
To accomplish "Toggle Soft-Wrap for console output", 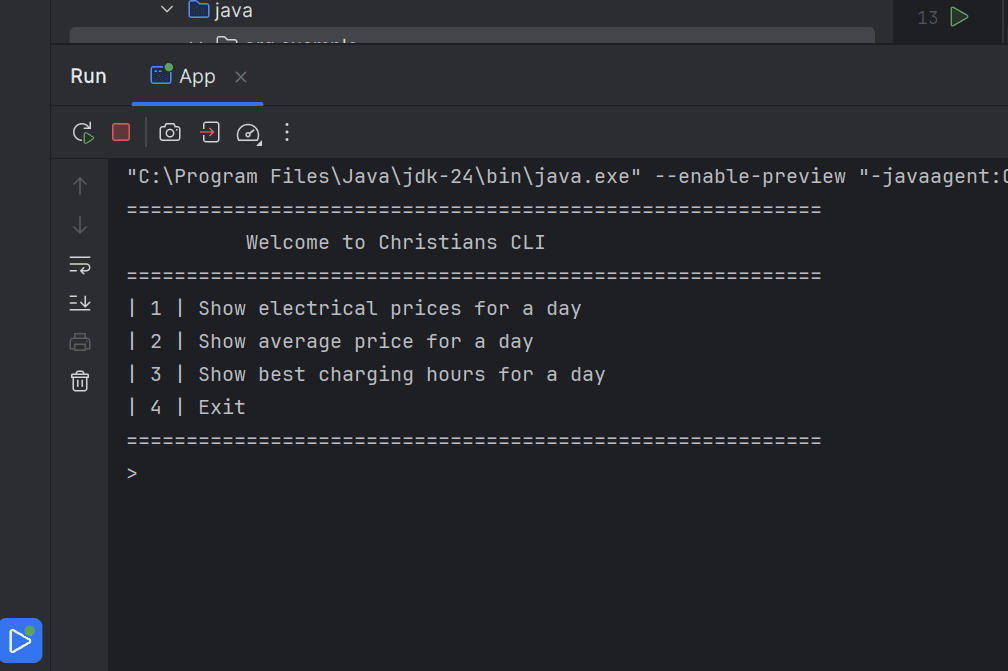I will click(80, 265).
